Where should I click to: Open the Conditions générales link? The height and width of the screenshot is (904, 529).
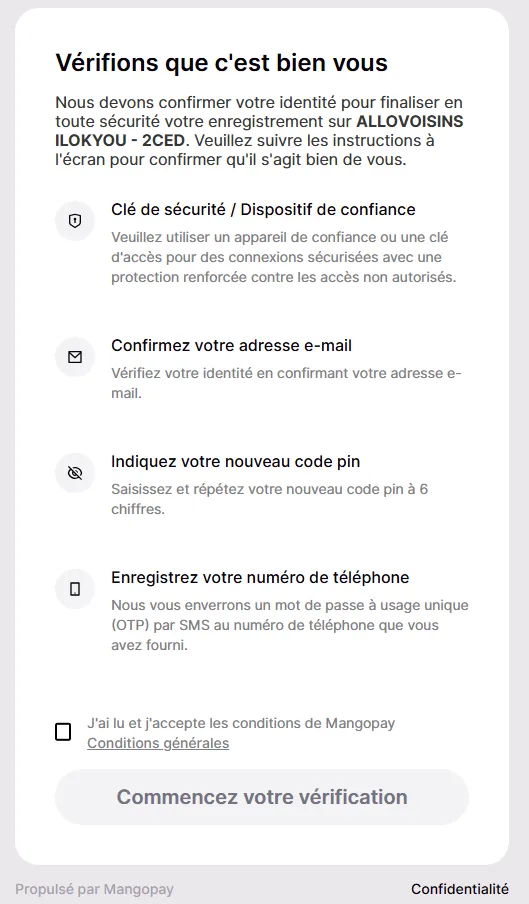click(158, 743)
